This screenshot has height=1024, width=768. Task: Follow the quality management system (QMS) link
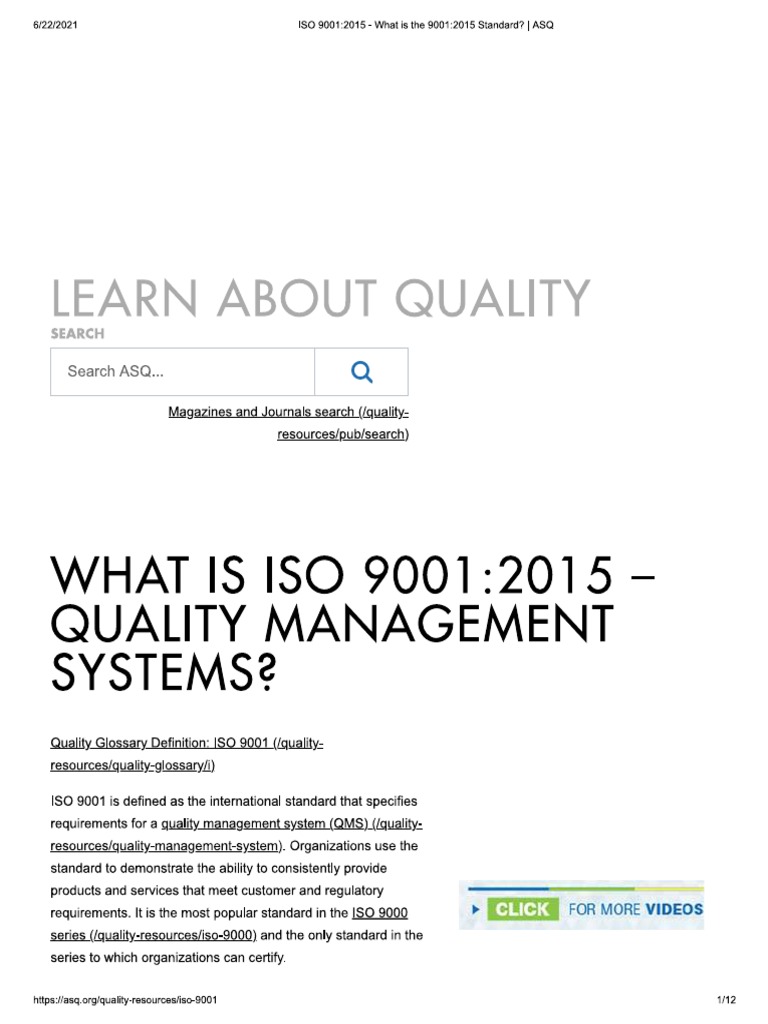[x=236, y=835]
